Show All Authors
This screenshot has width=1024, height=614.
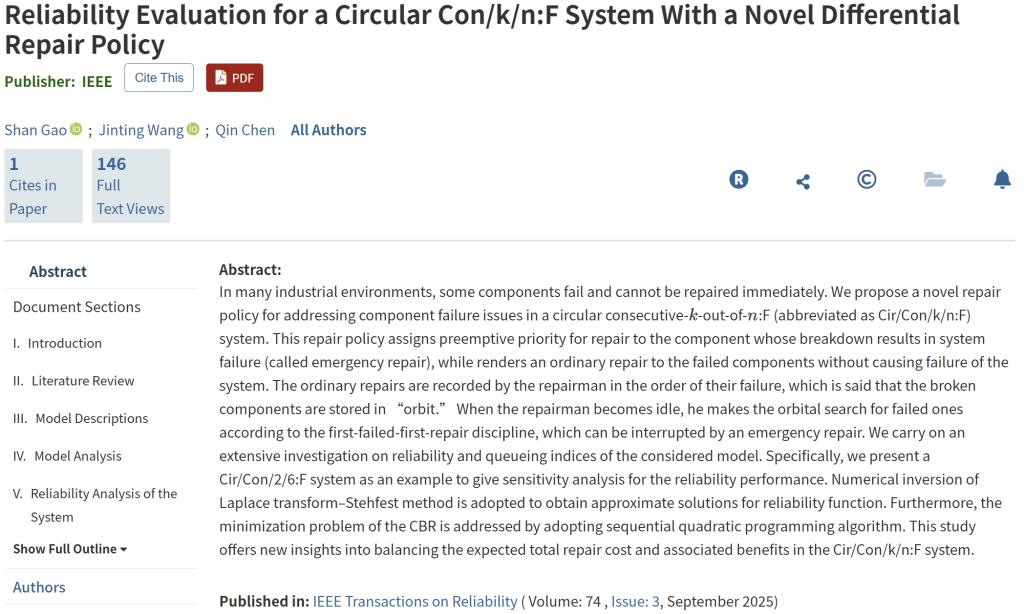point(328,130)
